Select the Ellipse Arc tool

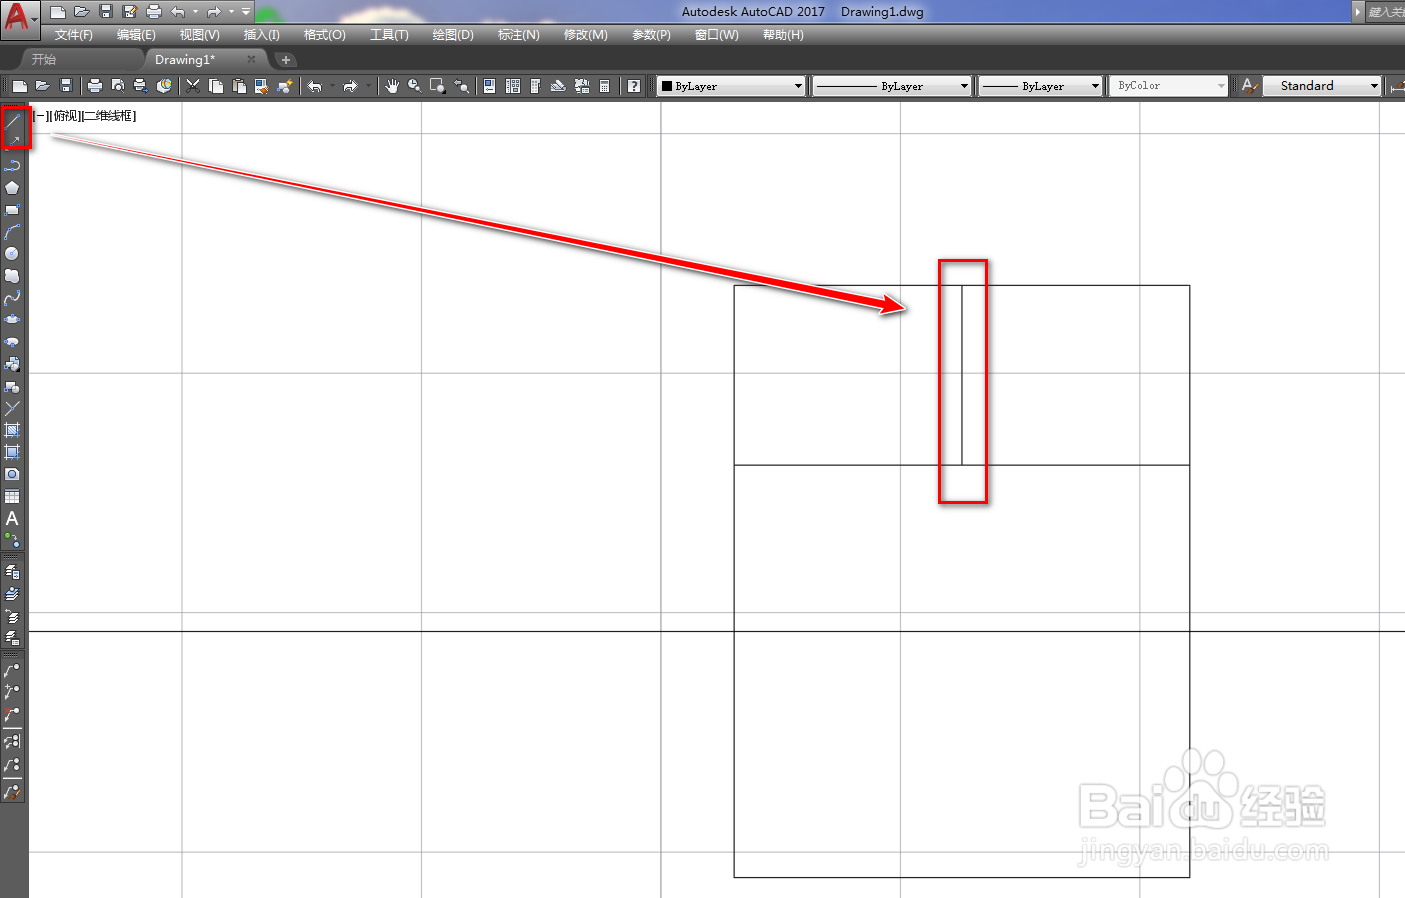(x=12, y=342)
